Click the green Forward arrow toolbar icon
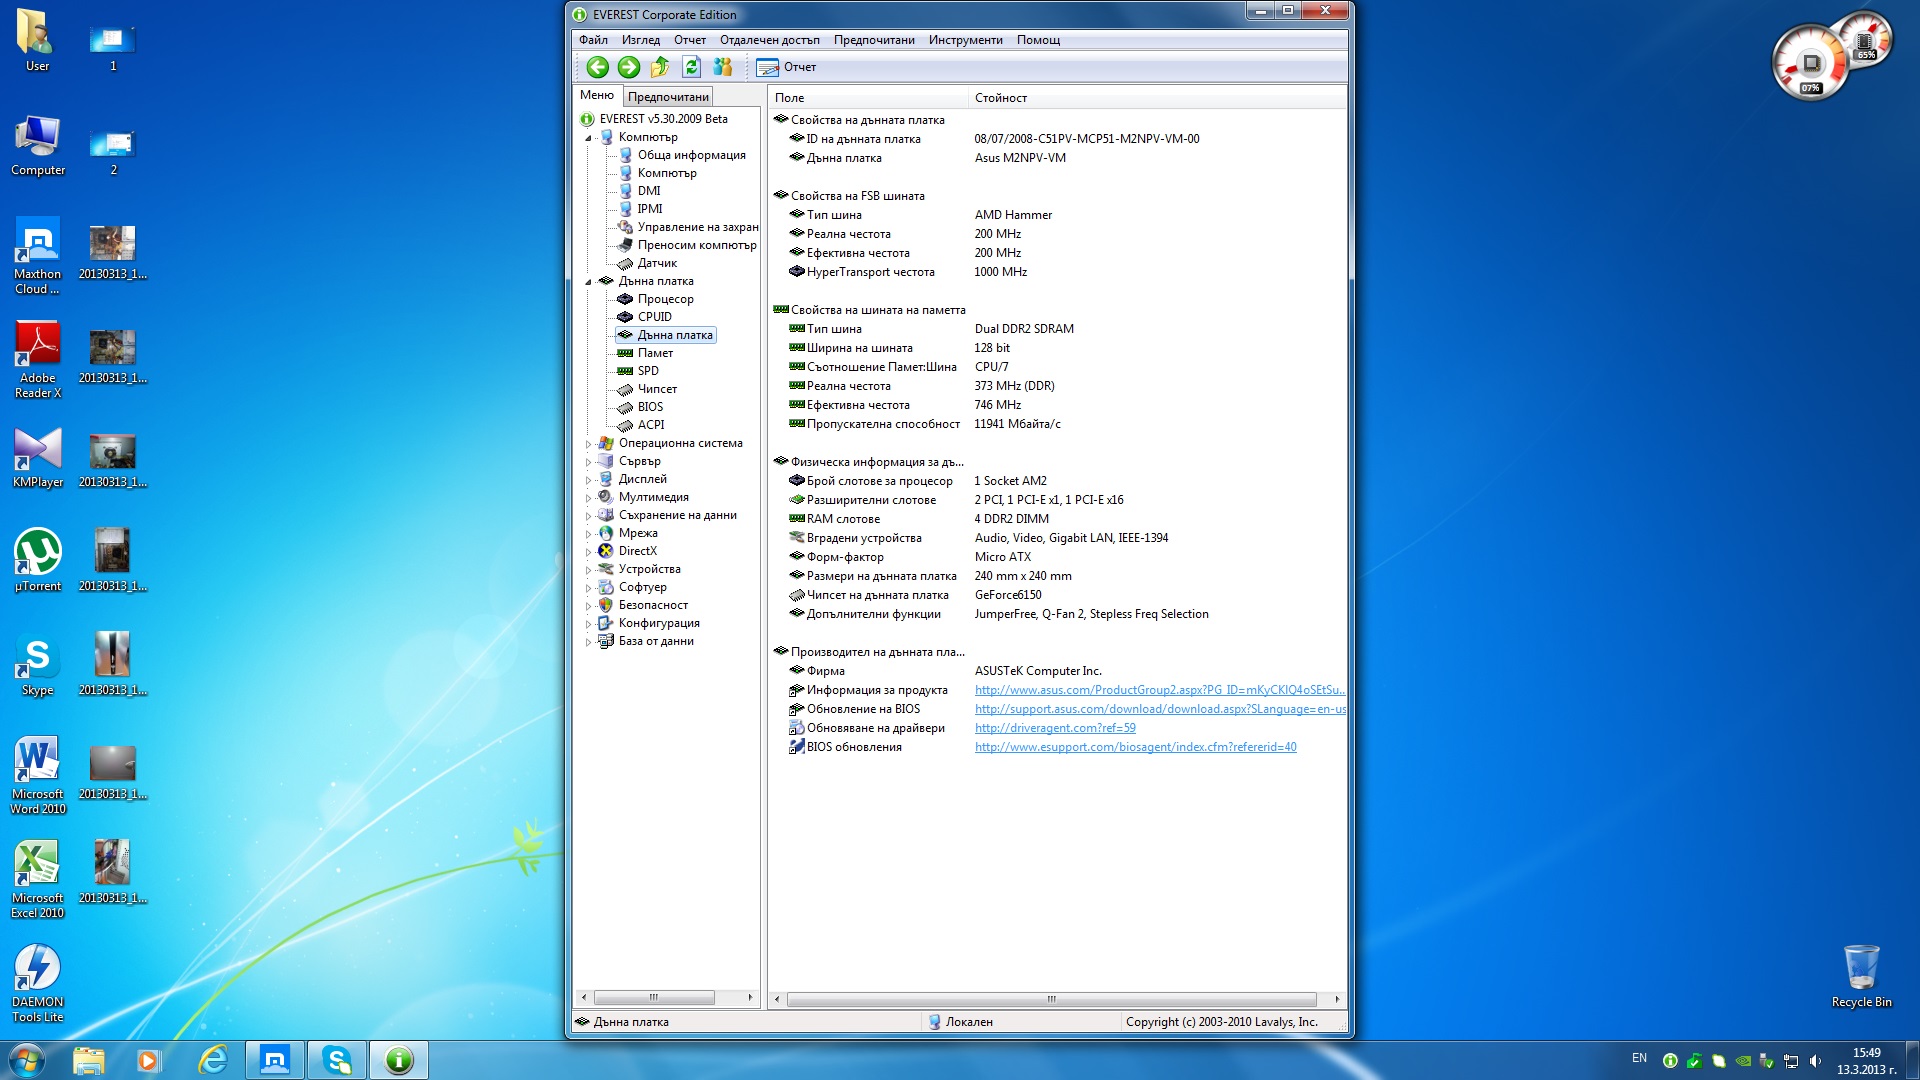The height and width of the screenshot is (1080, 1920). coord(628,67)
